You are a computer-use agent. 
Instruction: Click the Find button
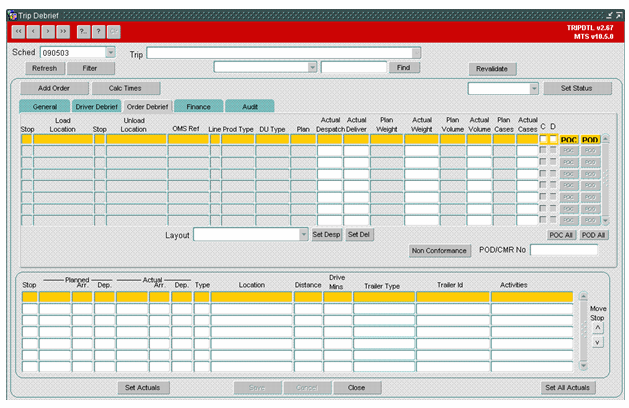pos(404,67)
